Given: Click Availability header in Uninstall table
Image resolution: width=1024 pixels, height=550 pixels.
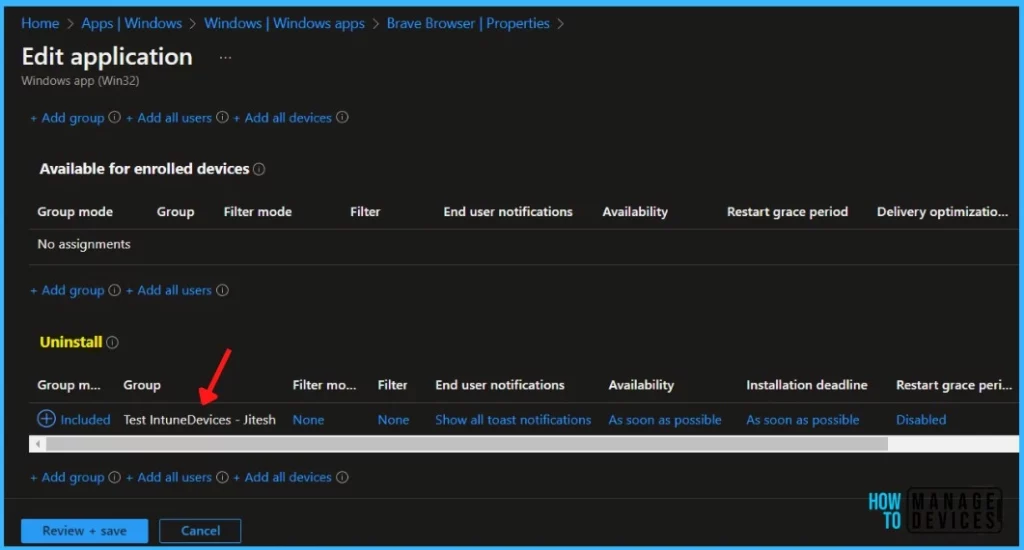Looking at the screenshot, I should point(641,385).
